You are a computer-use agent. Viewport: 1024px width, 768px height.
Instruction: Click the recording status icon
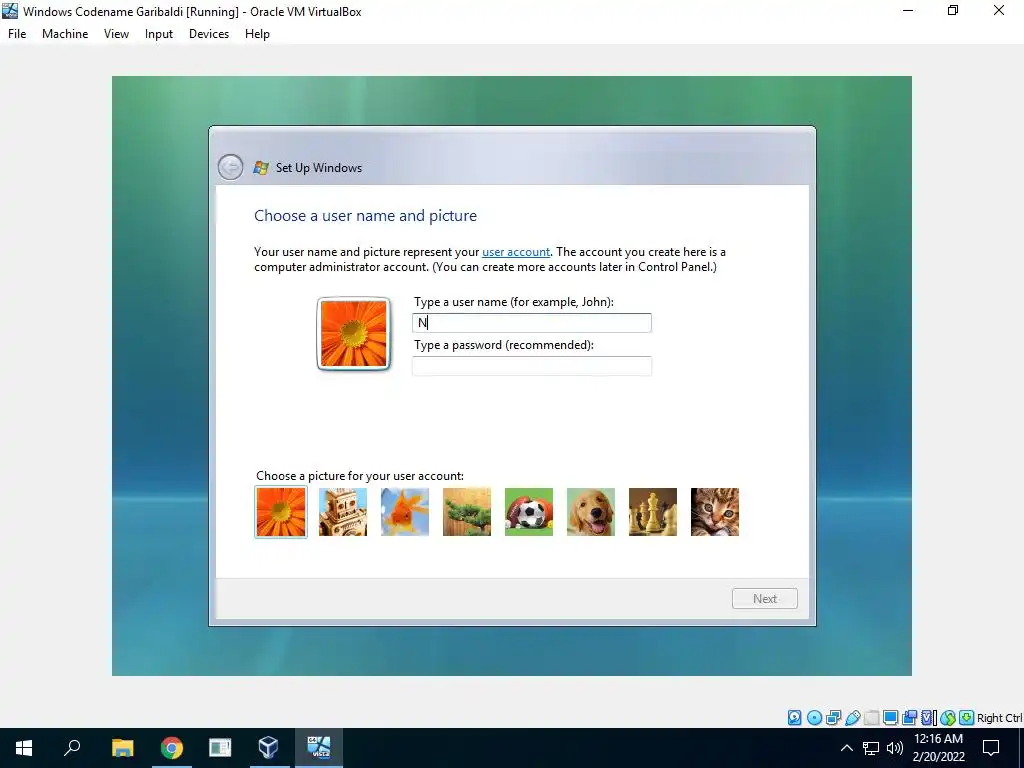click(909, 718)
